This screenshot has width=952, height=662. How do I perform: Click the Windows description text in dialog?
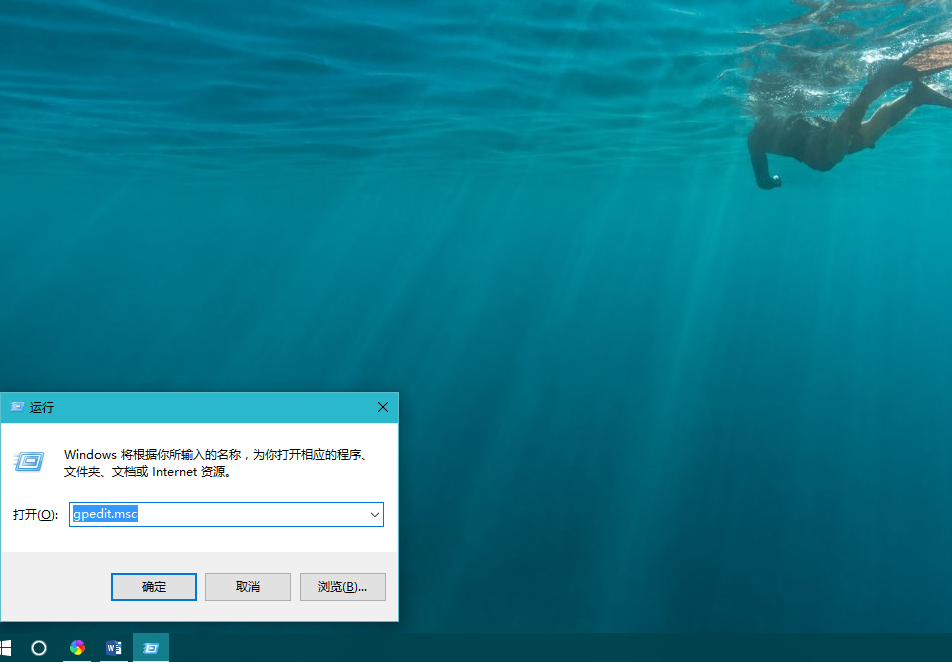point(215,463)
